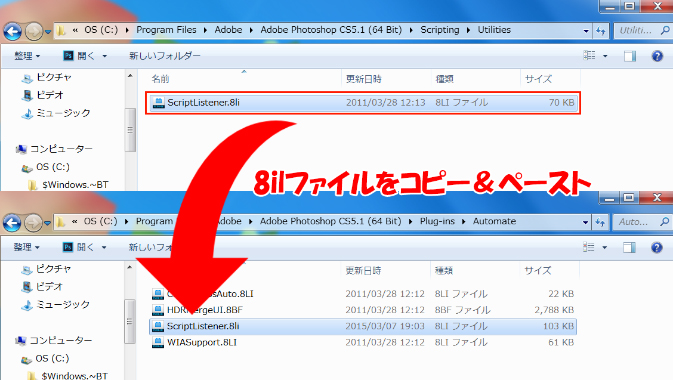673x380 pixels.
Task: Click Adobe breadcrumb in top address bar
Action: point(228,30)
